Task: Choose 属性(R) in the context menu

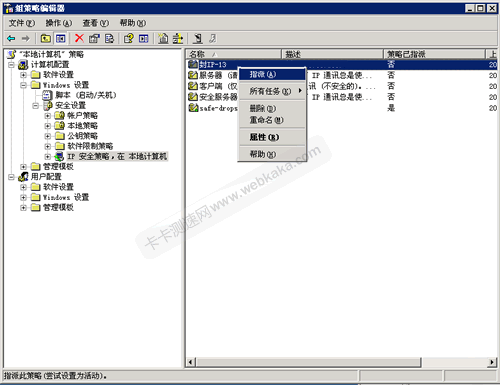Action: point(272,137)
